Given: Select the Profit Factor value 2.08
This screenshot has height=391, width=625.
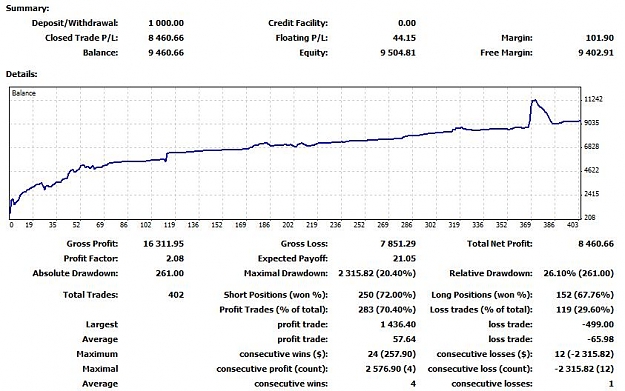Looking at the screenshot, I should (x=175, y=258).
